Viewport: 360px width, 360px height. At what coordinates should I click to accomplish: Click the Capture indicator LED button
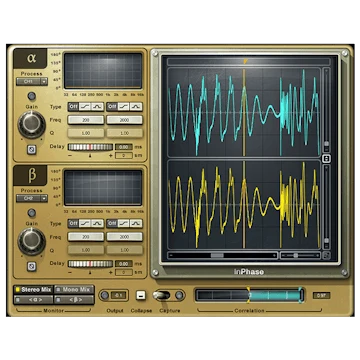[179, 295]
